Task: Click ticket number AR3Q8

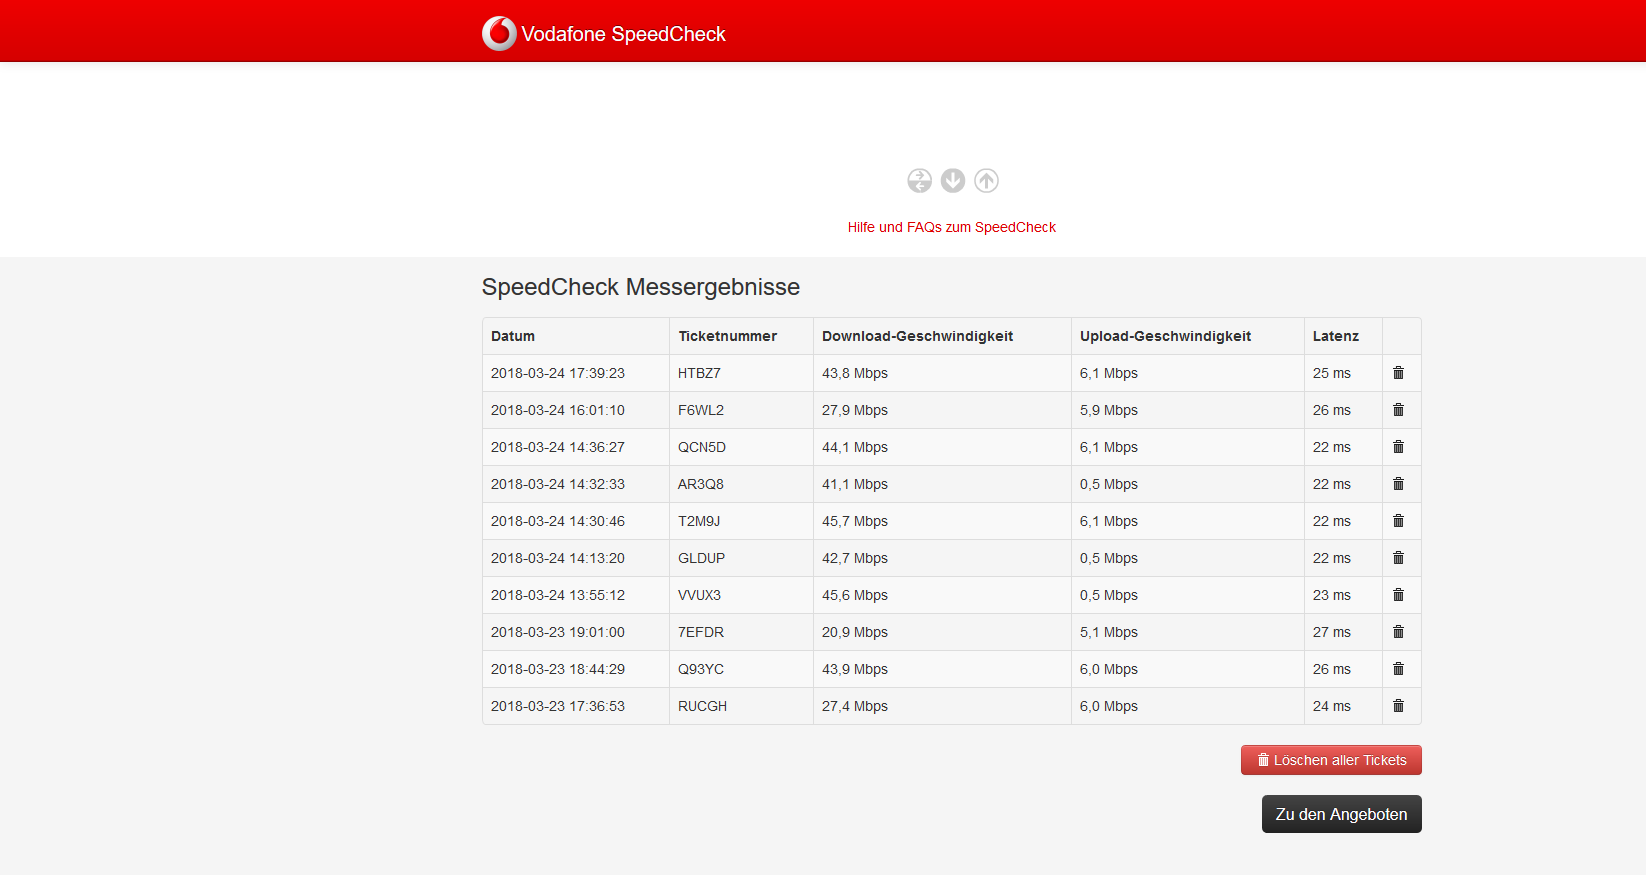Action: pos(701,484)
